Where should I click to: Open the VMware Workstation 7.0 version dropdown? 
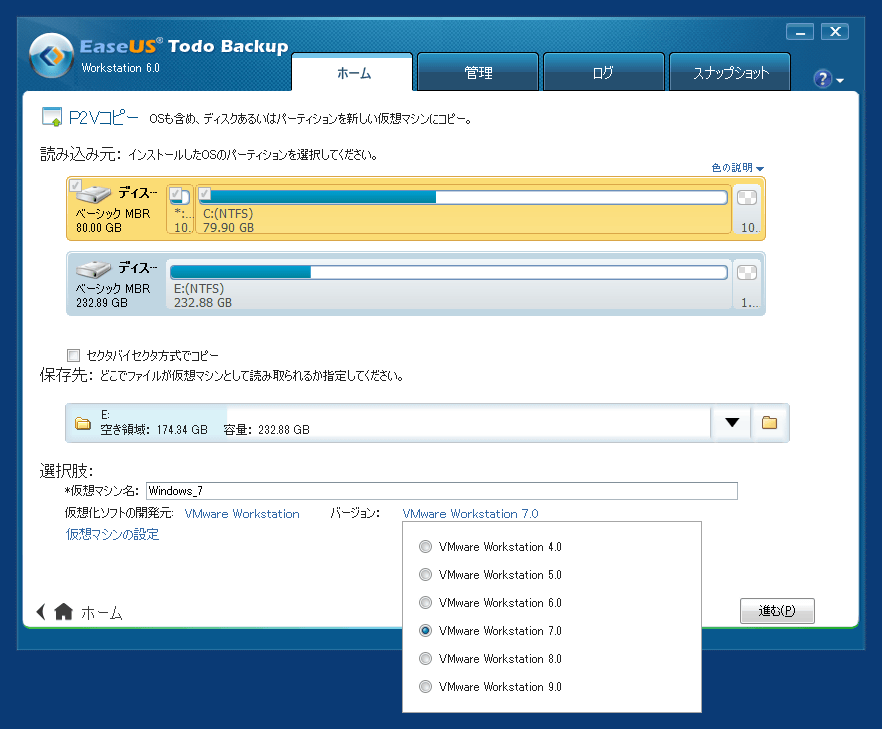click(x=470, y=514)
